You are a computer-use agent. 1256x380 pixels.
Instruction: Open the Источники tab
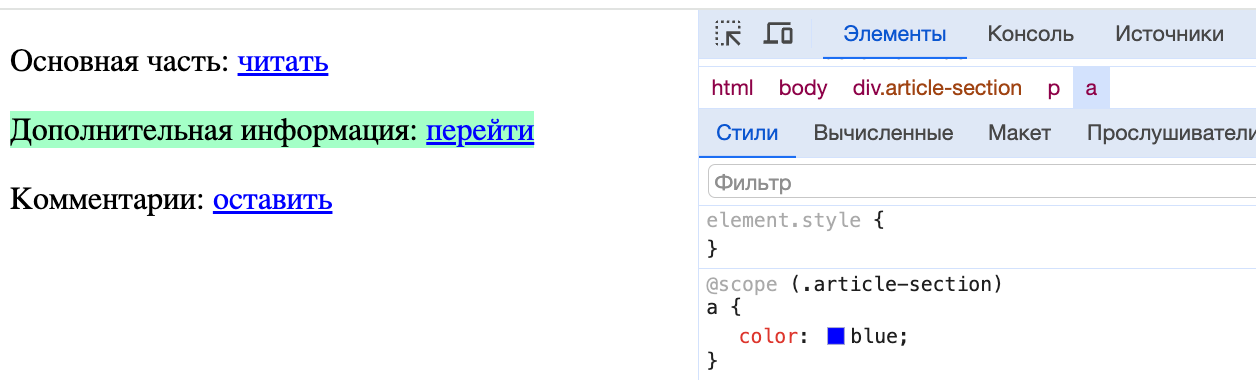(x=1169, y=34)
